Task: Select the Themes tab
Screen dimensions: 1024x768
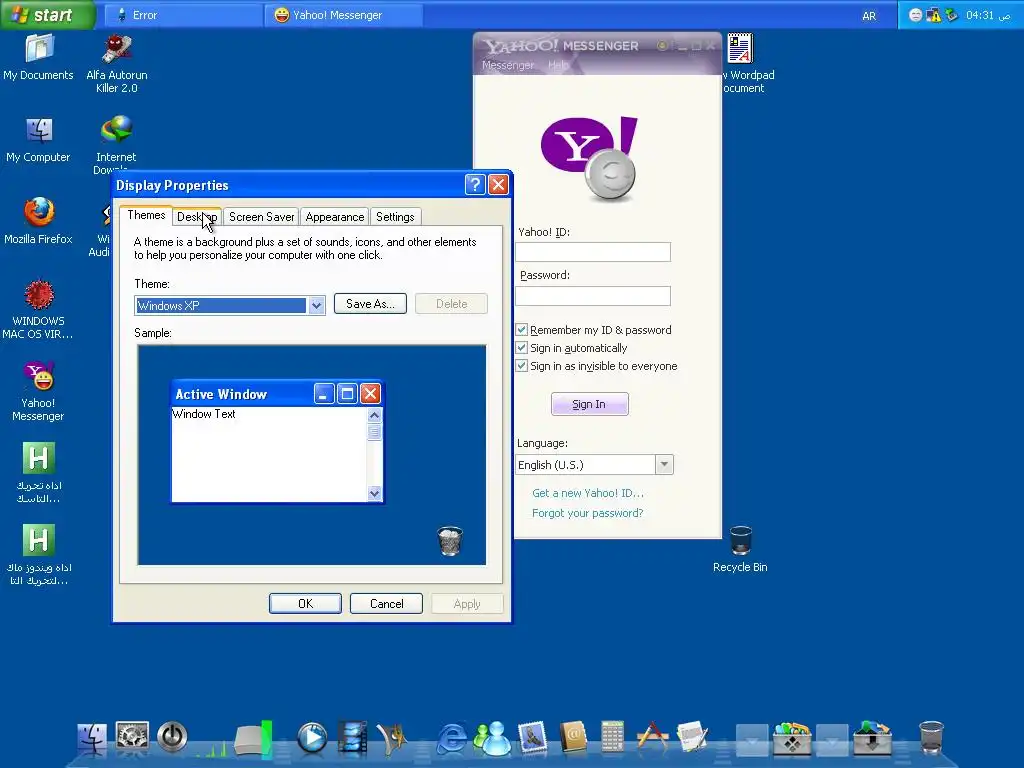Action: [146, 215]
